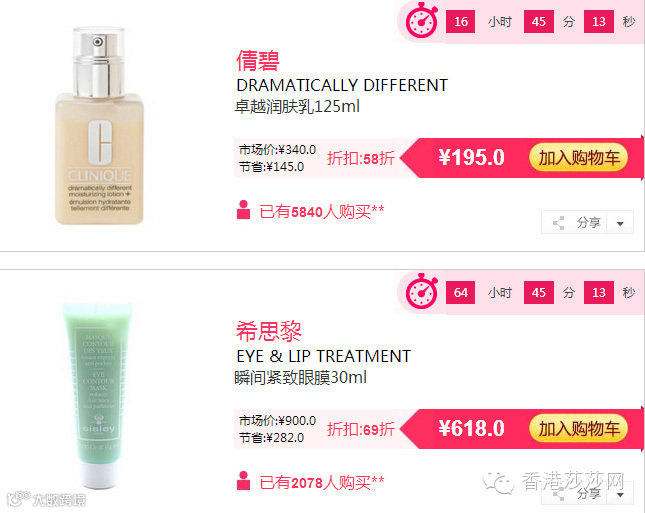Viewport: 645px width, 513px height.
Task: Click the Clinique lotion bottle image
Action: [x=99, y=126]
